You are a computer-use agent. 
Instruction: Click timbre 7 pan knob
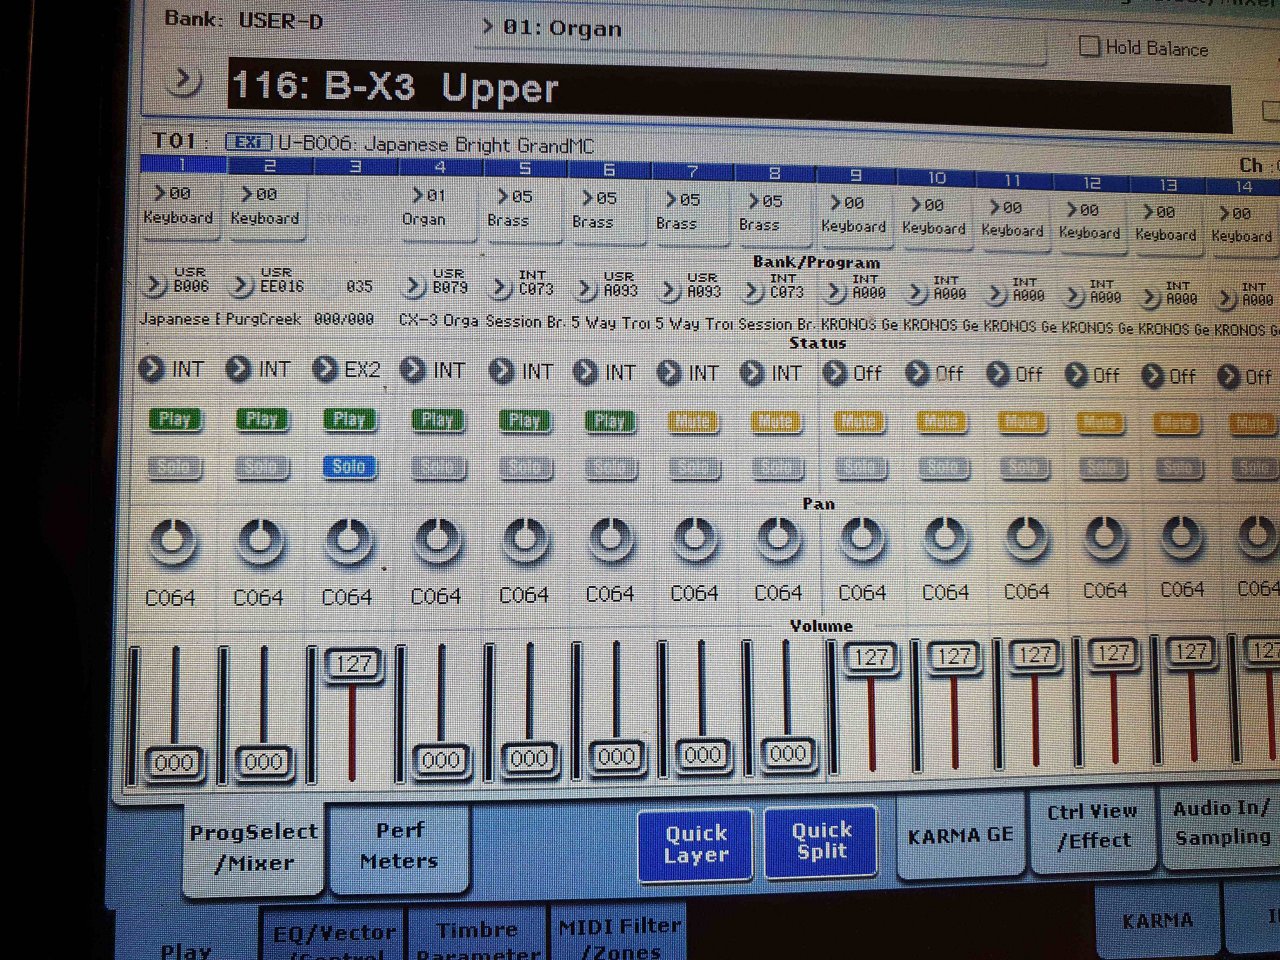tap(695, 541)
